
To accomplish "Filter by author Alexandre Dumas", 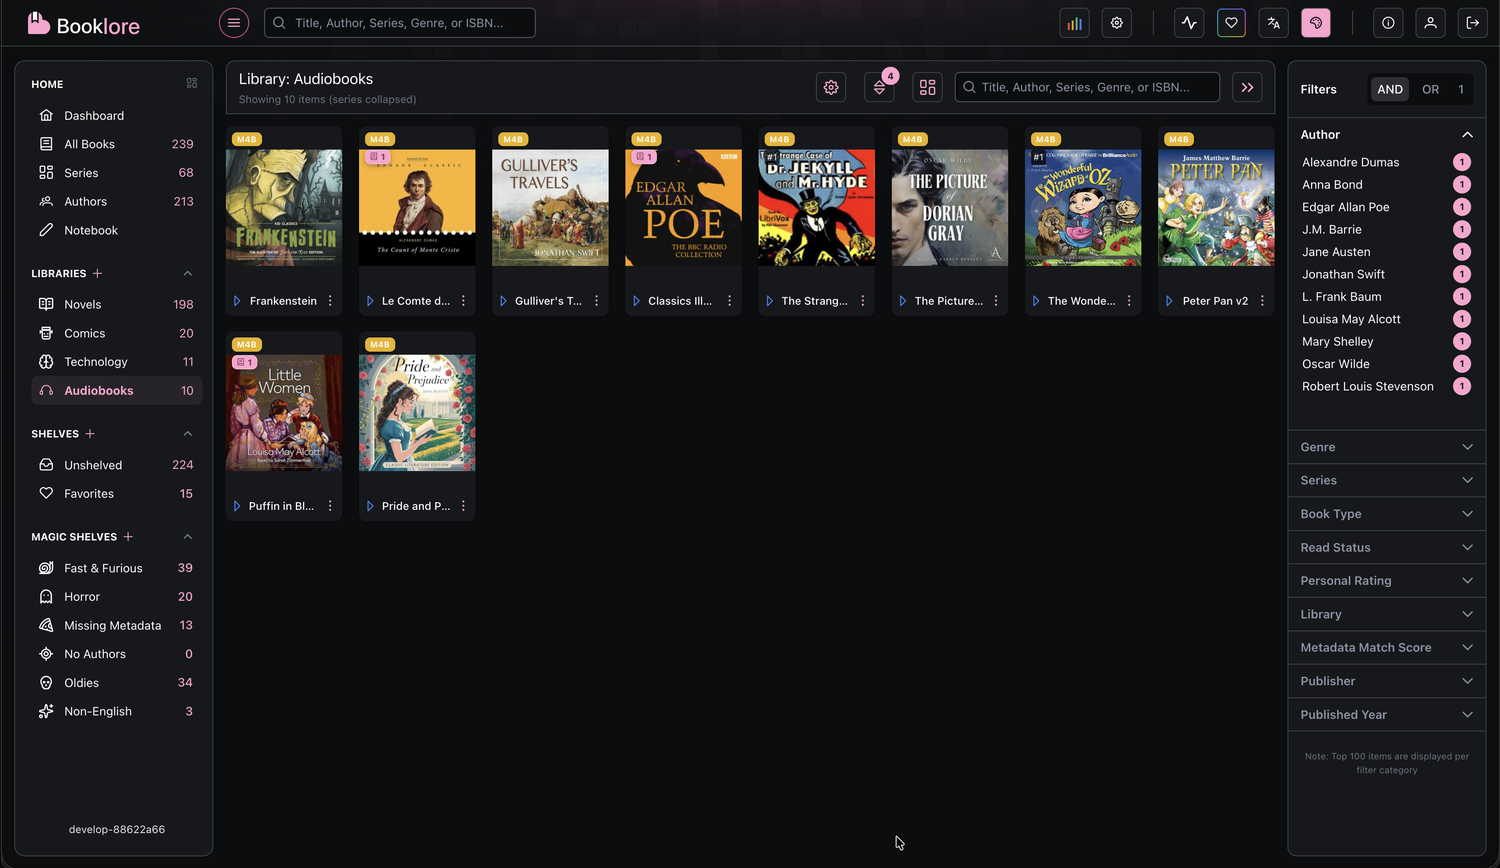I will pyautogui.click(x=1386, y=162).
